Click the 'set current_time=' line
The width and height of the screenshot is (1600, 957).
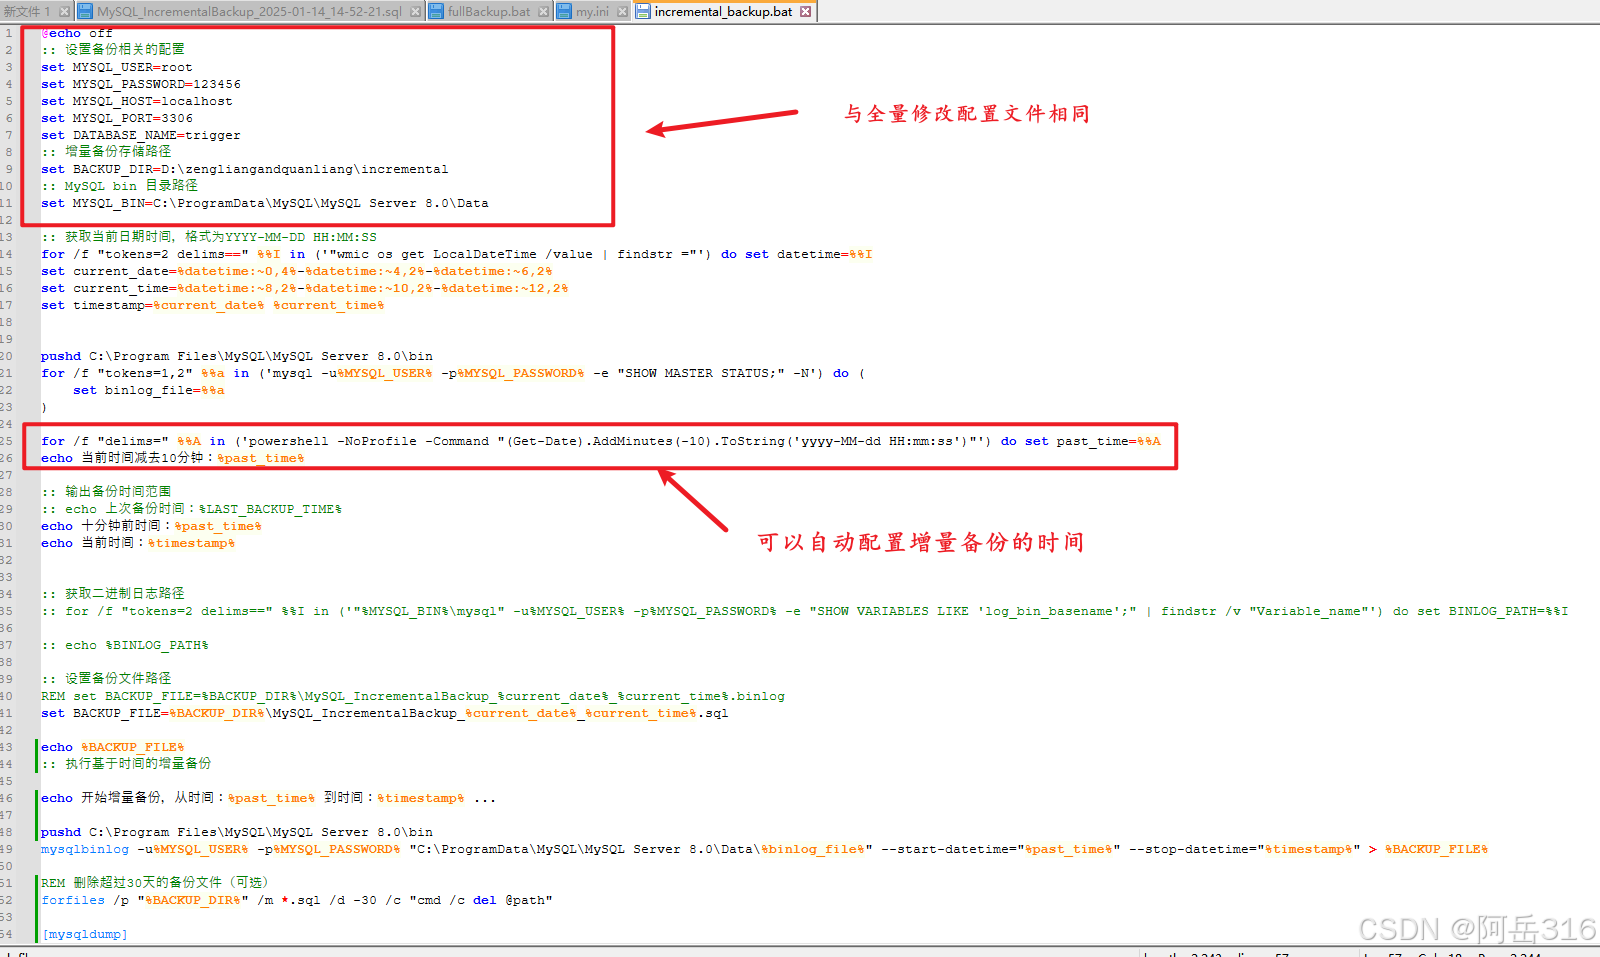(305, 288)
